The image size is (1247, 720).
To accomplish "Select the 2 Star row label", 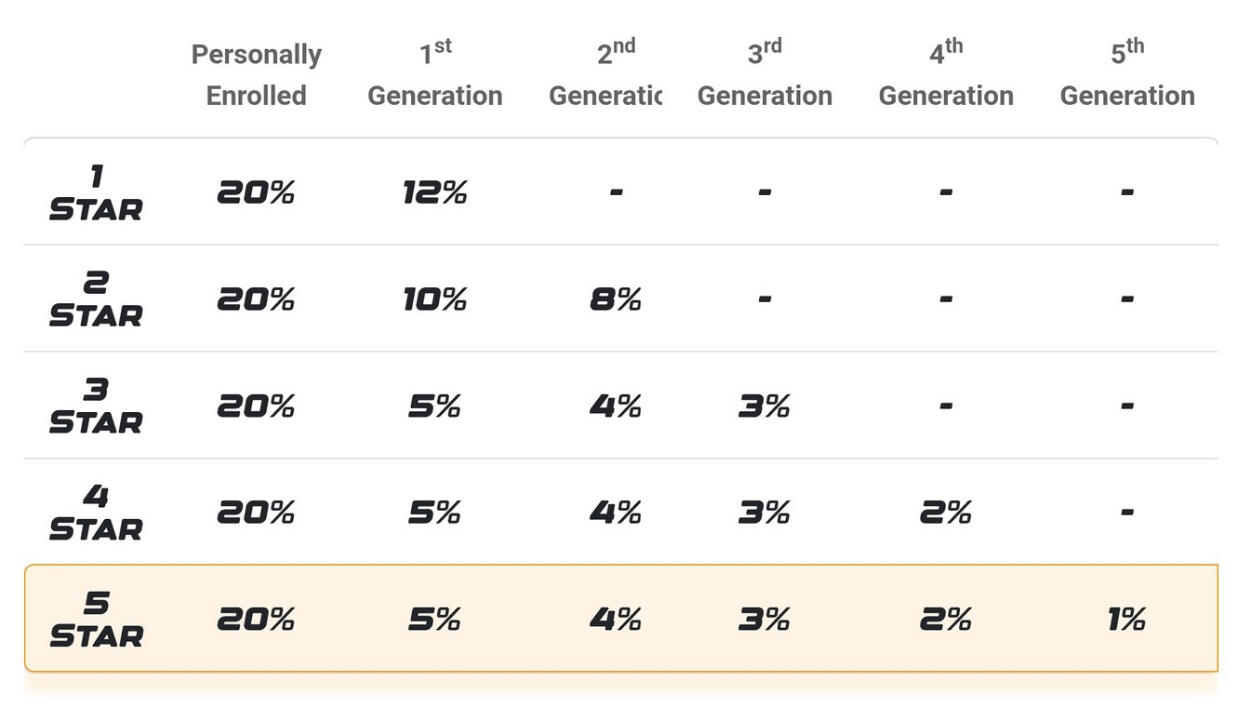I will (x=96, y=299).
